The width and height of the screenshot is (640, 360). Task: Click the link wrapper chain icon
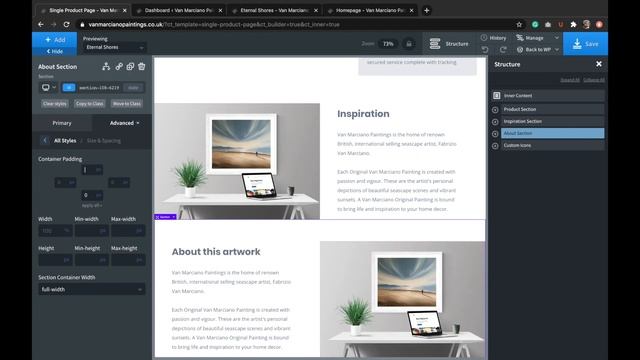pos(119,66)
